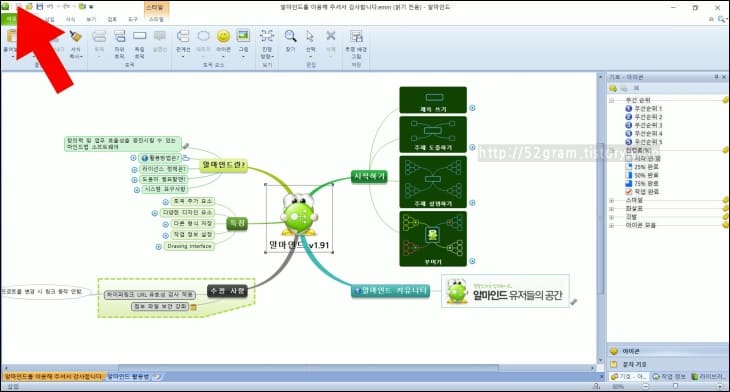This screenshot has width=730, height=392.
Task: Open the 그림 picture dropdown in ribbon
Action: tap(243, 57)
